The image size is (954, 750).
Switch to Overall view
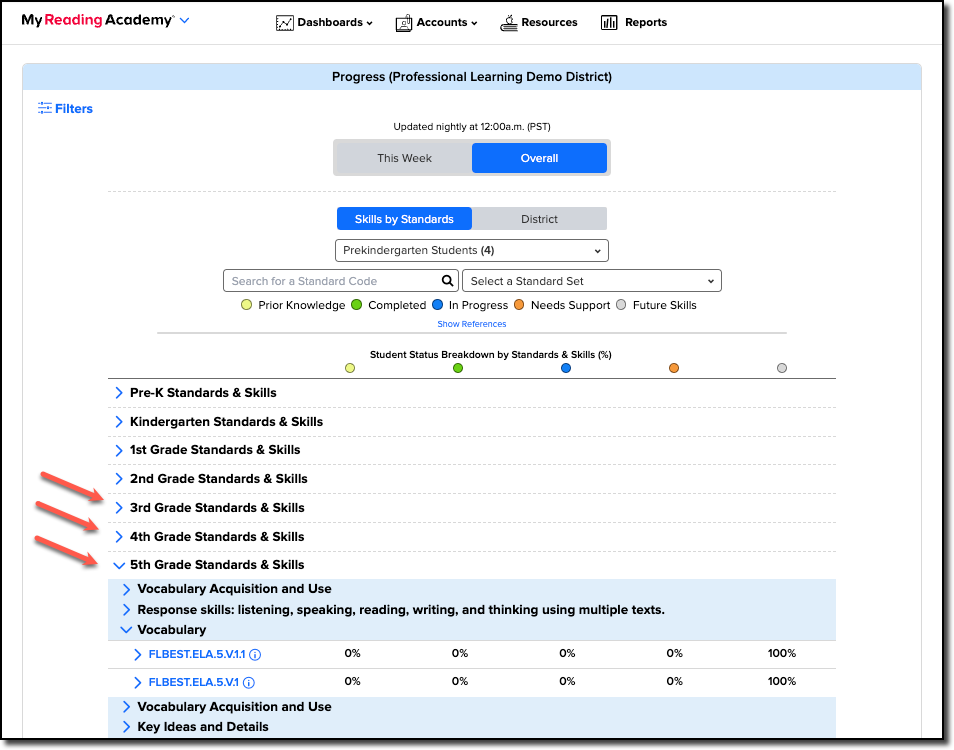[x=539, y=158]
